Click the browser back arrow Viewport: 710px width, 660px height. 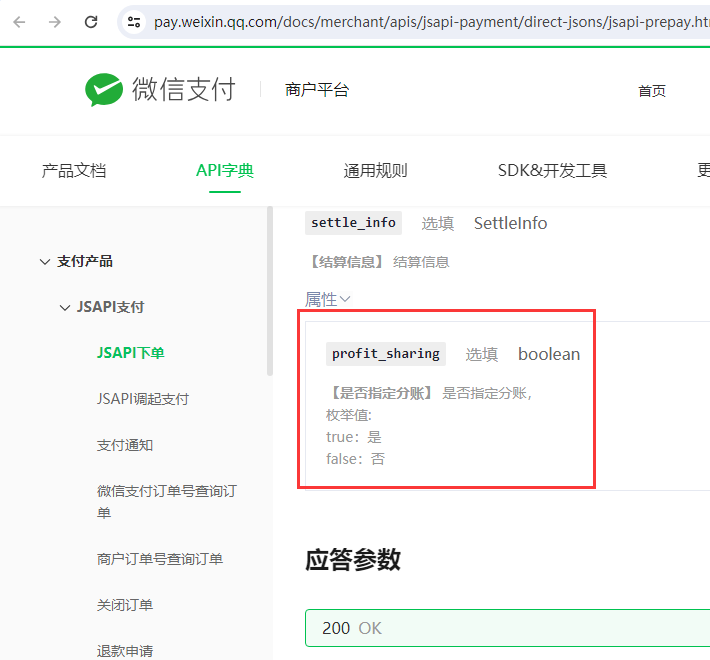[19, 22]
